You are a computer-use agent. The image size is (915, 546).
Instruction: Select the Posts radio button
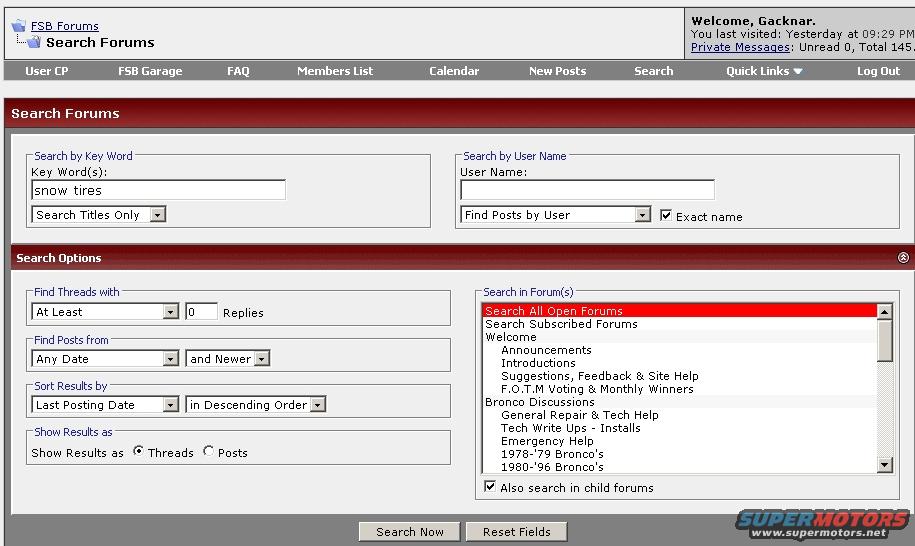208,452
